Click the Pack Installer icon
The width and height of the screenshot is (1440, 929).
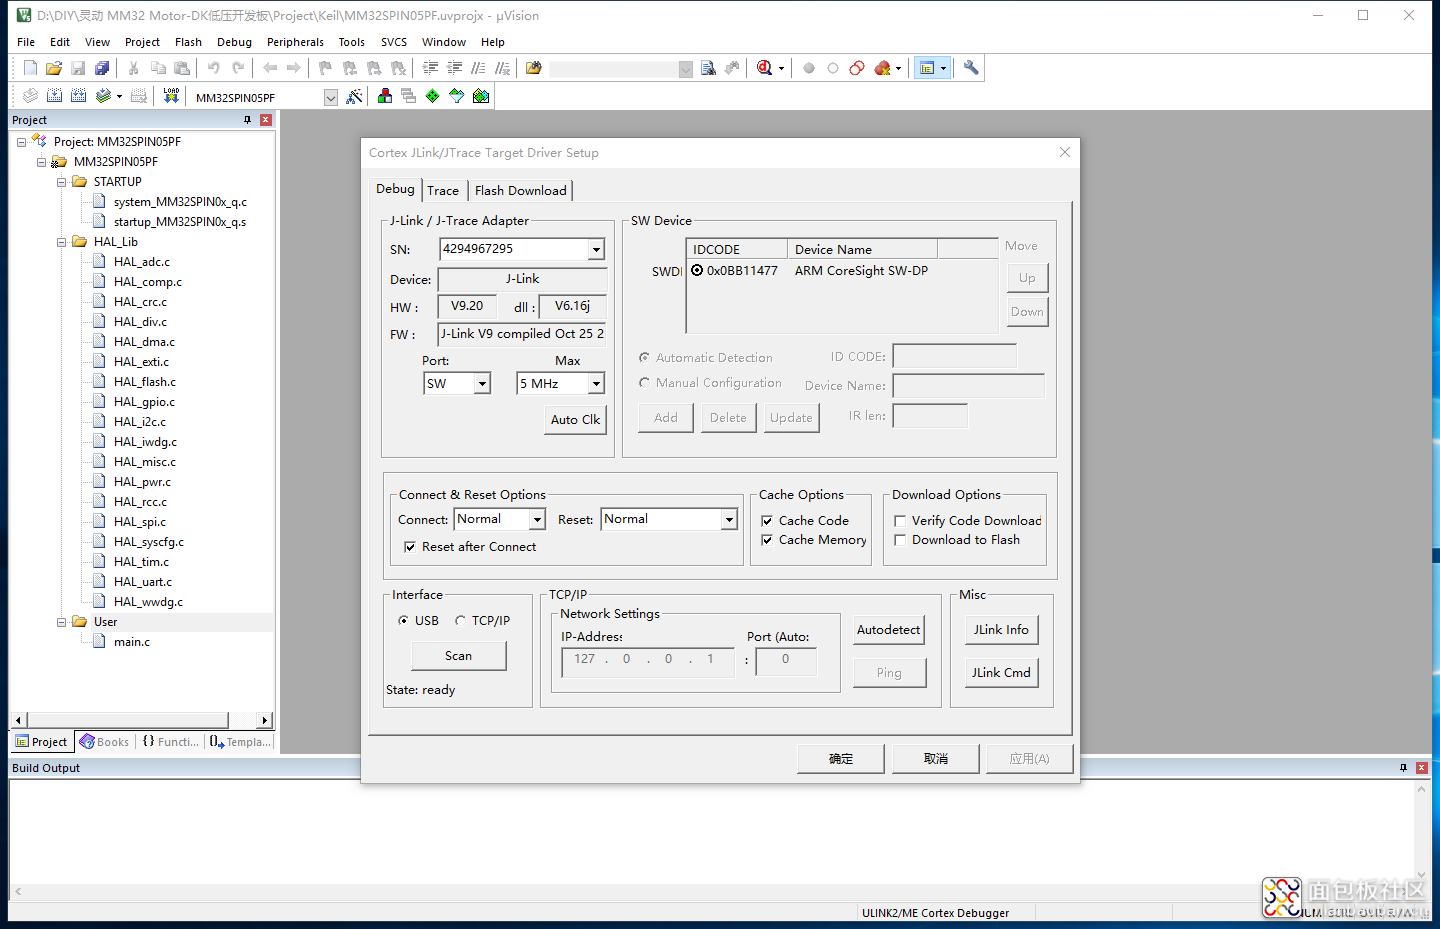tap(481, 96)
